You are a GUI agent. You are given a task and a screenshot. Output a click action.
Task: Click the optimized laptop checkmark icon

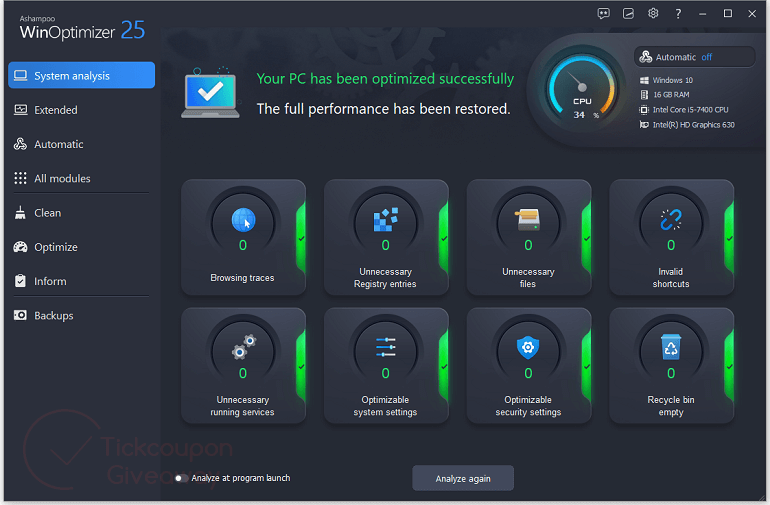[211, 93]
